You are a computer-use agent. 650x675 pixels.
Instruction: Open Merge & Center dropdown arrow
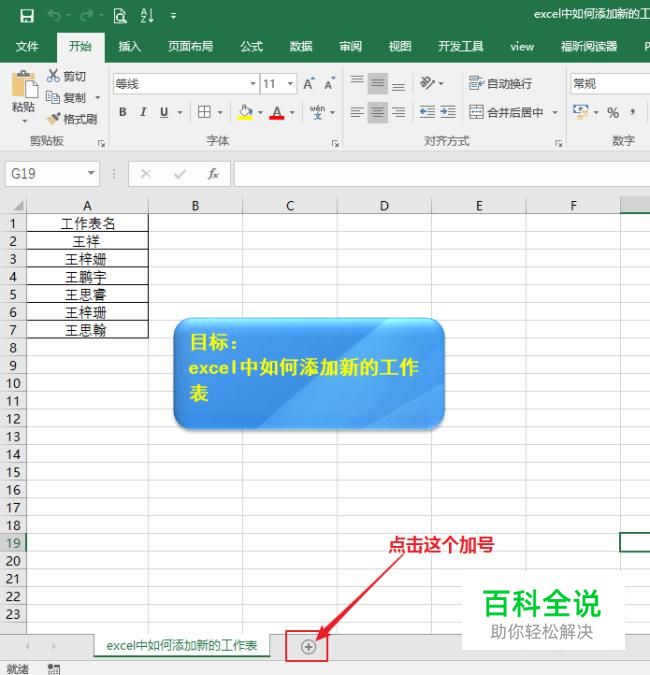point(555,112)
